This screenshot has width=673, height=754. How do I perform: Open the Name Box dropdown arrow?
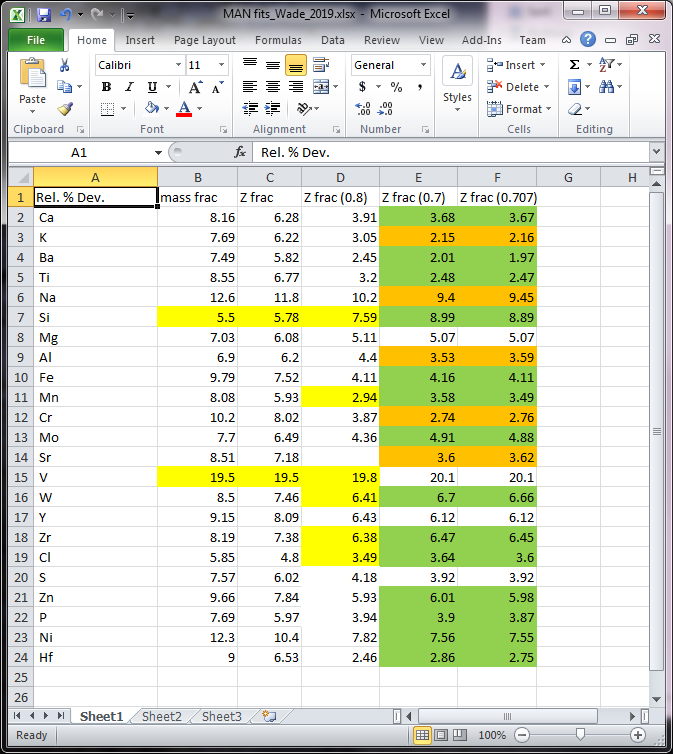158,152
